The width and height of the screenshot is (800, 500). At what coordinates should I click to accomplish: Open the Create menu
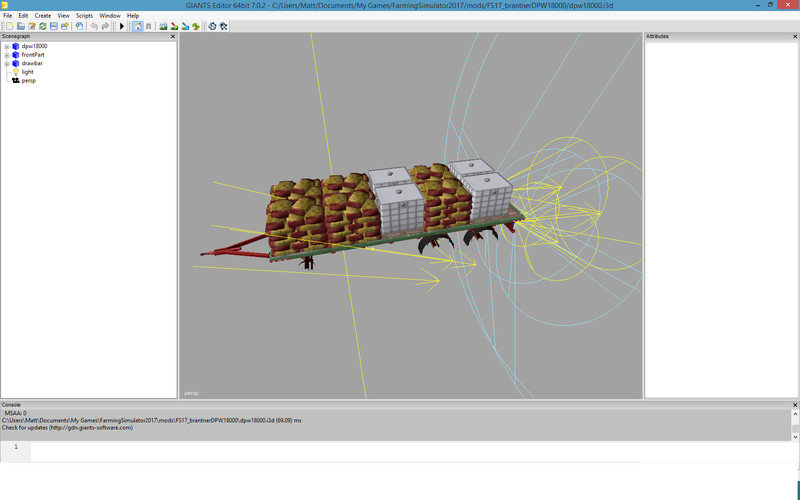43,16
